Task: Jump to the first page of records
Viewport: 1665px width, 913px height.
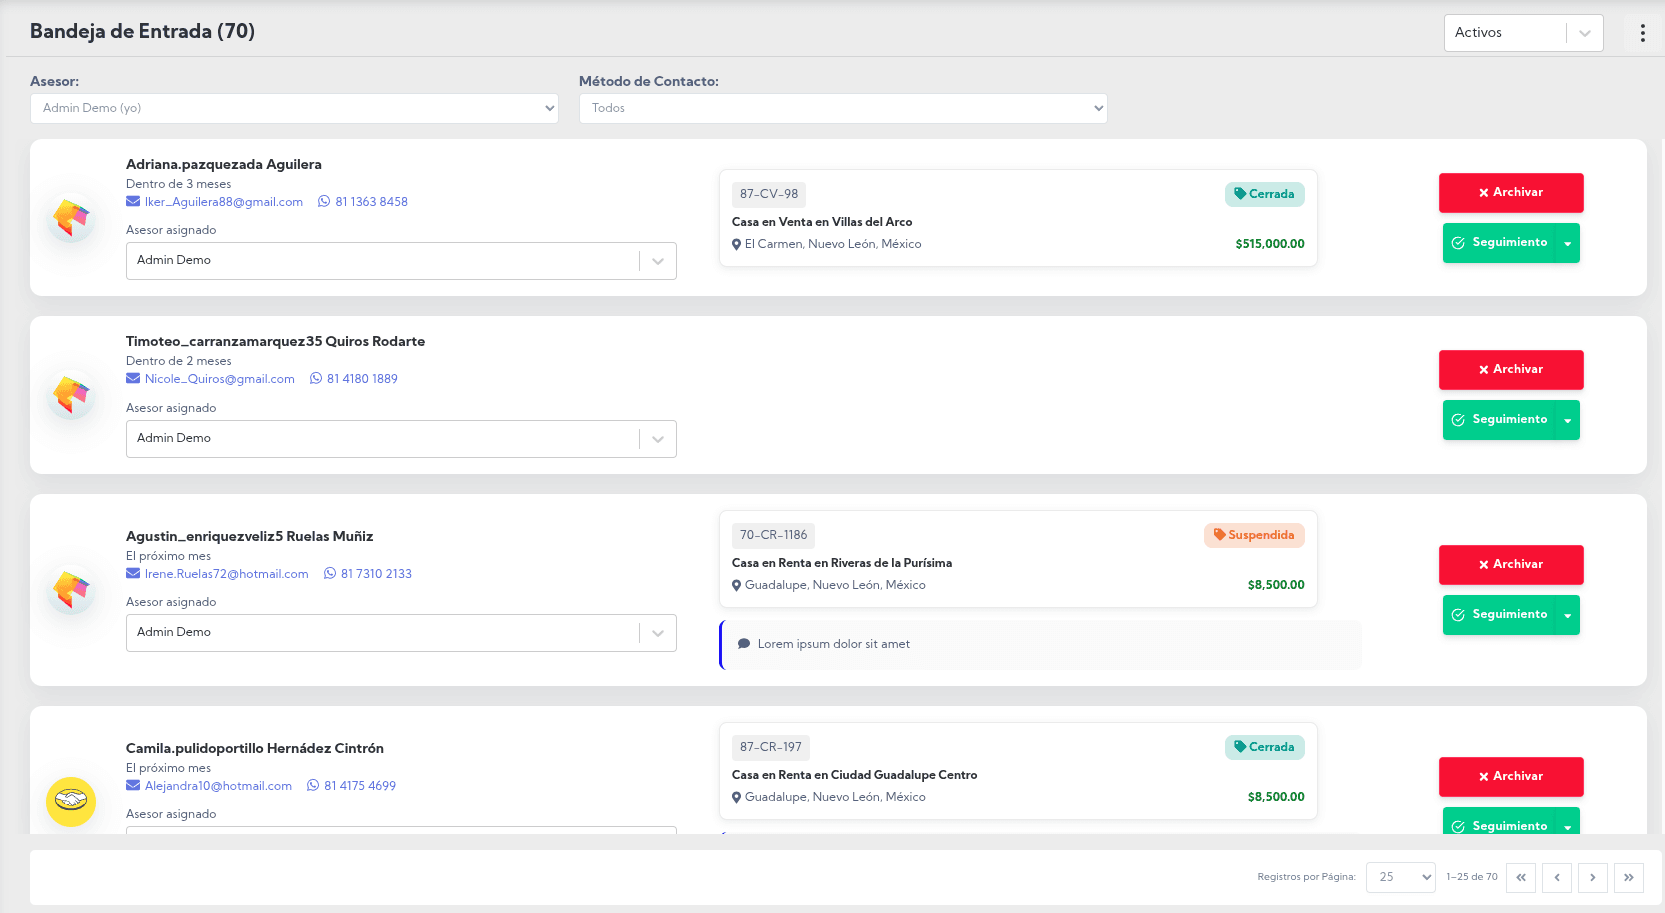Action: [x=1520, y=877]
